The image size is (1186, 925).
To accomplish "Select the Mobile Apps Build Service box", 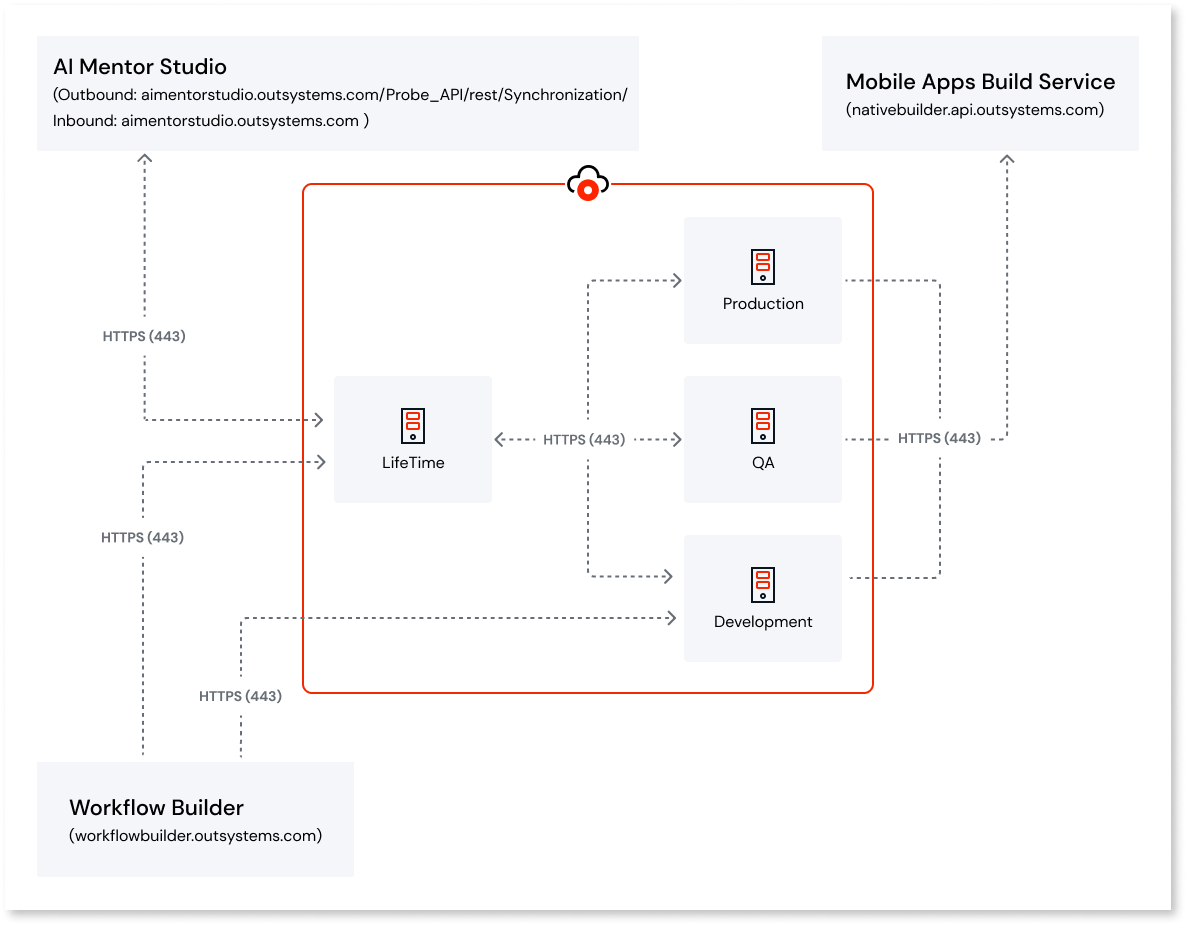I will coord(979,93).
